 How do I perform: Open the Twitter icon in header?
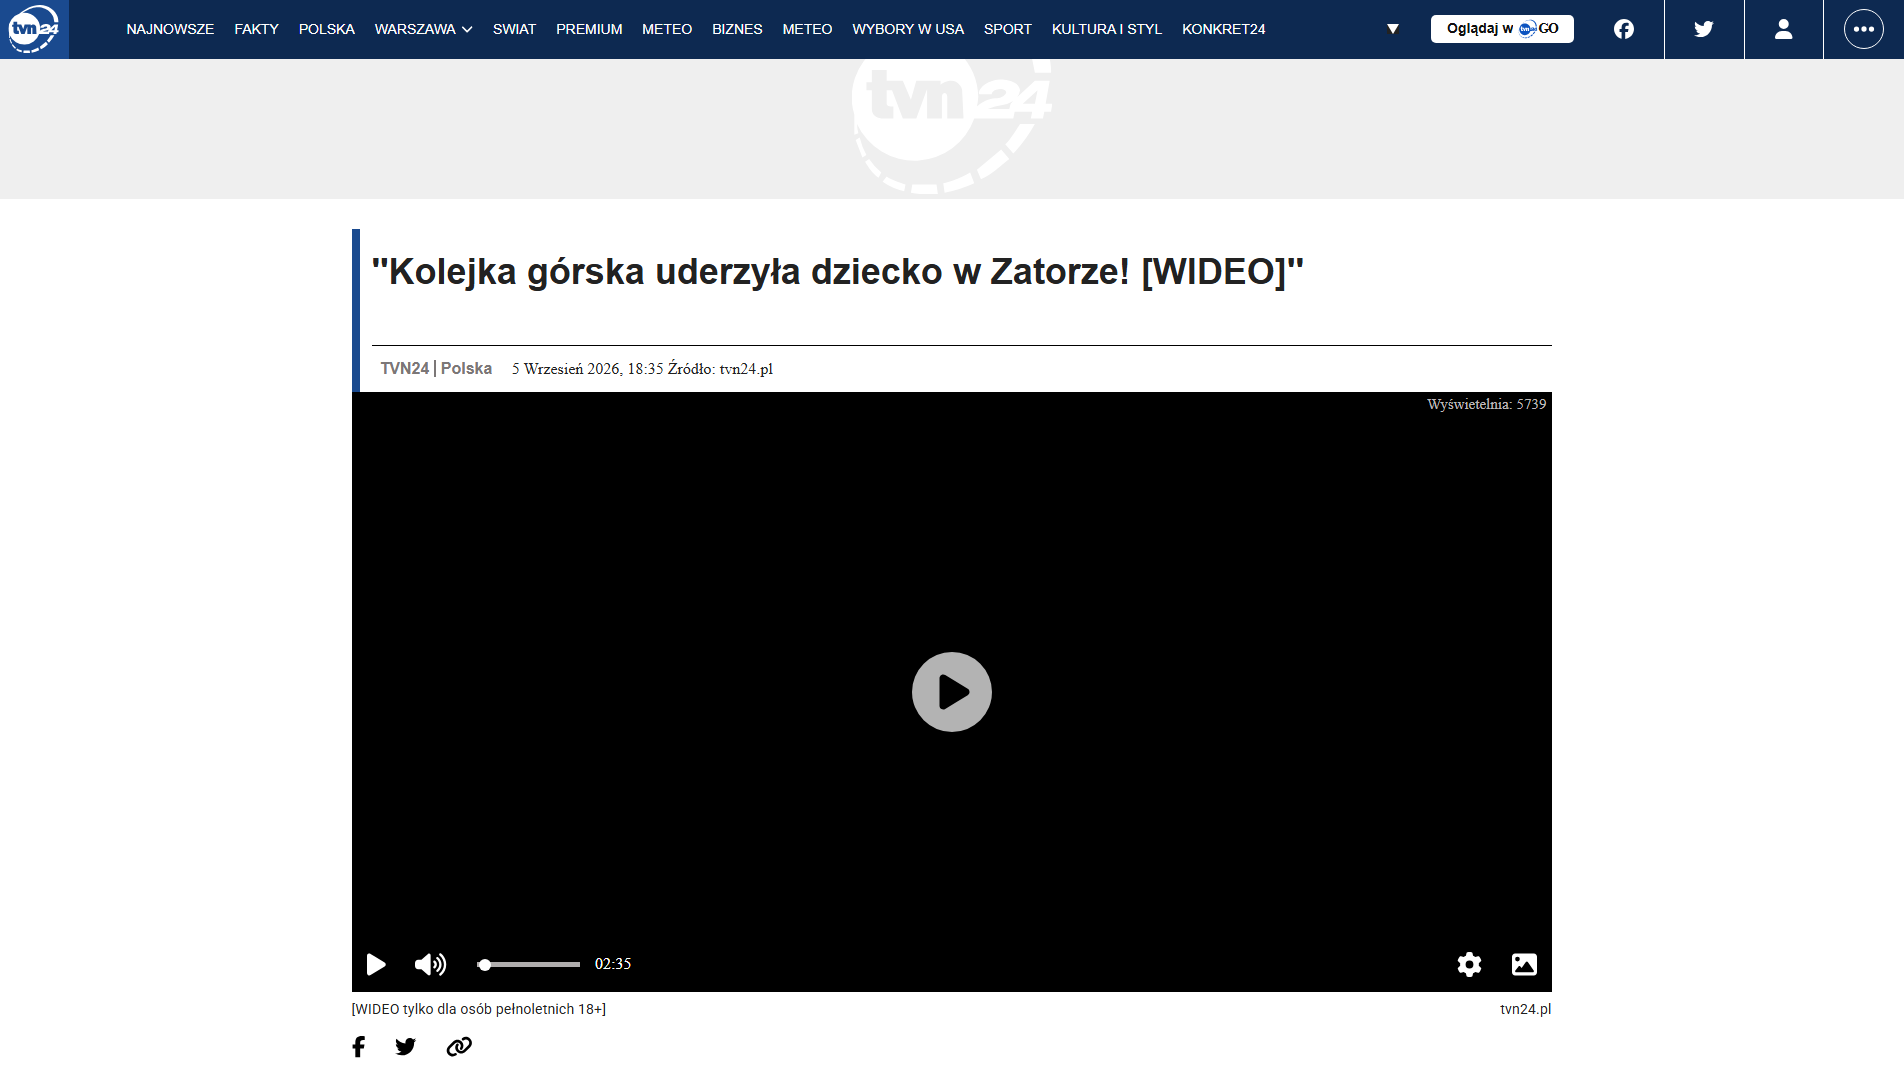(1704, 29)
